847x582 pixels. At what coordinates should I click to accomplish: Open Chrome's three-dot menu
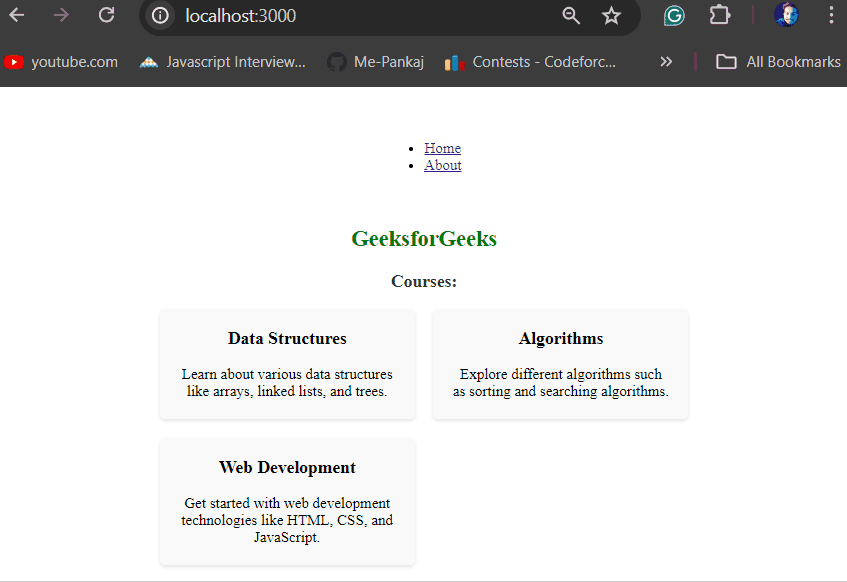[831, 15]
